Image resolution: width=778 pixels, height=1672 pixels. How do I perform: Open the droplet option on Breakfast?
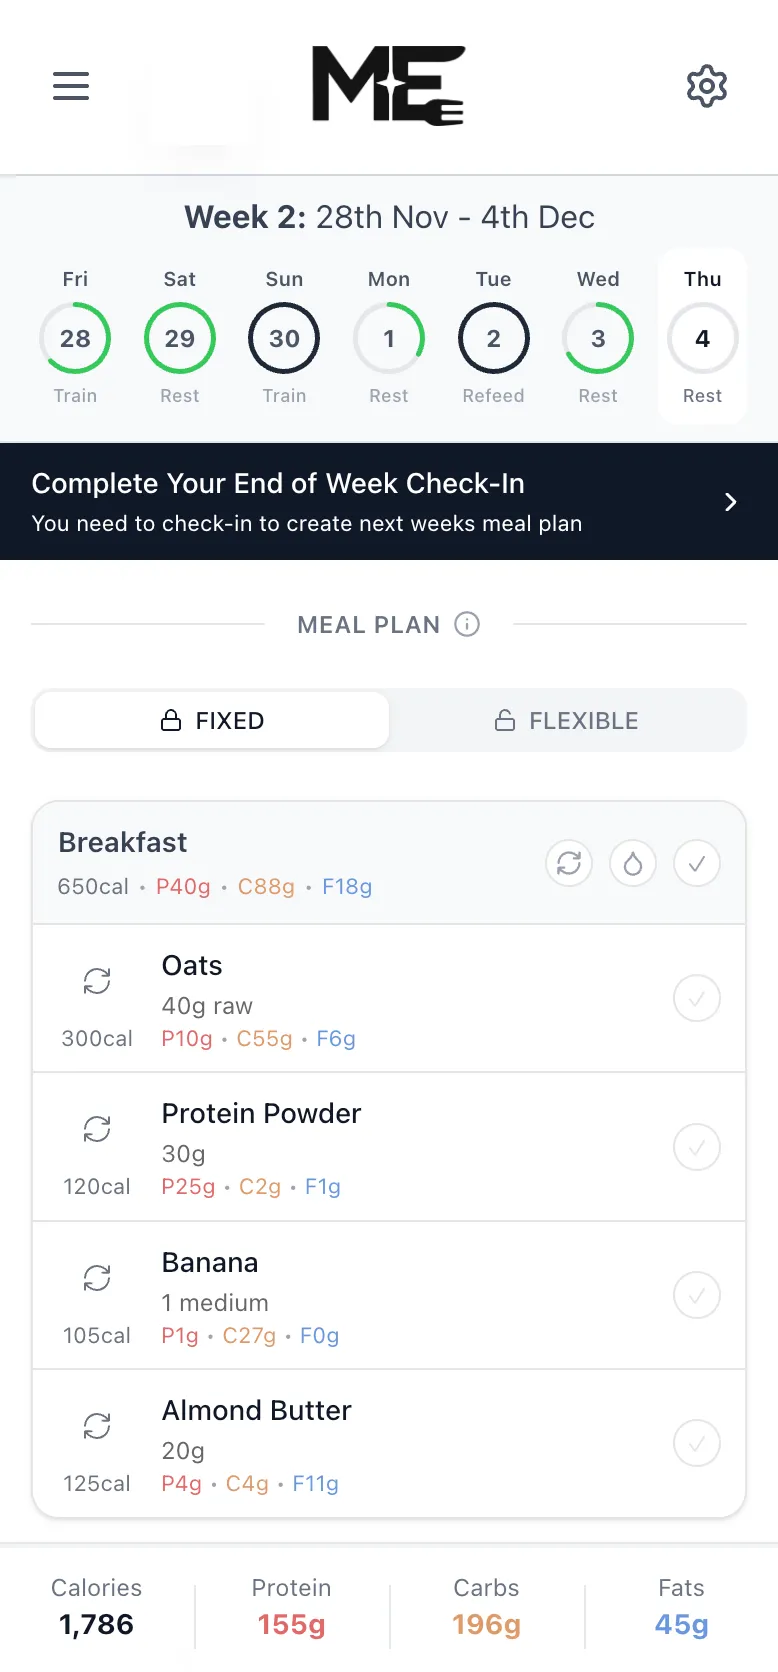pos(633,863)
